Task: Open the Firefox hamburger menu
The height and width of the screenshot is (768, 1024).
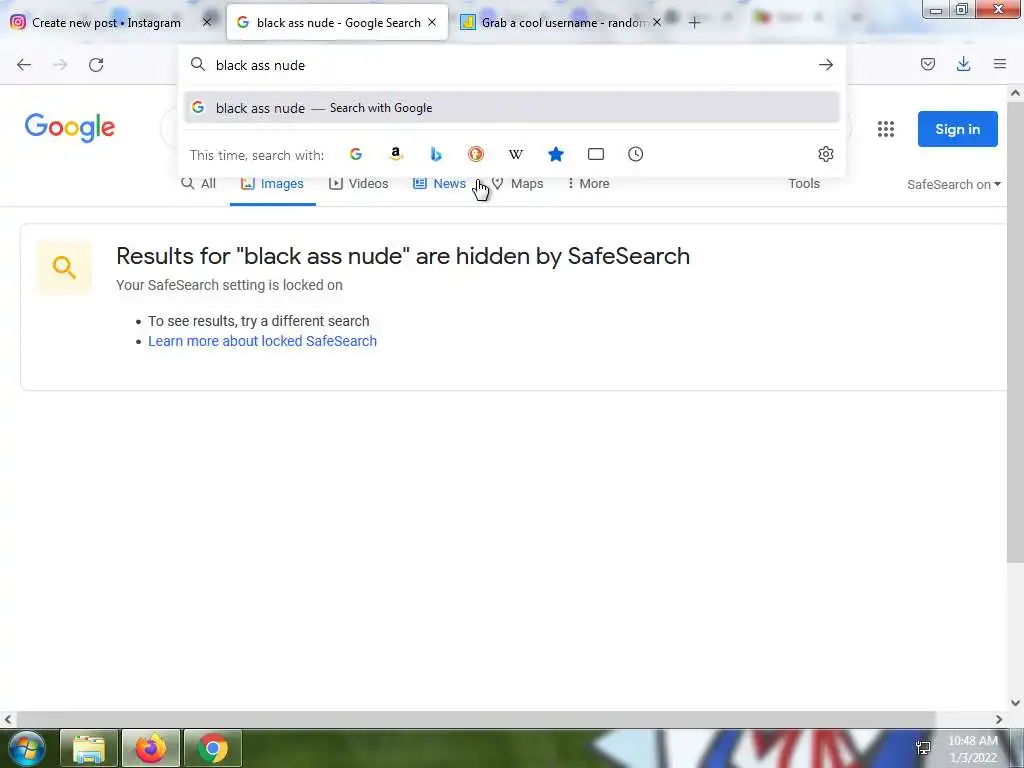Action: [x=1000, y=64]
